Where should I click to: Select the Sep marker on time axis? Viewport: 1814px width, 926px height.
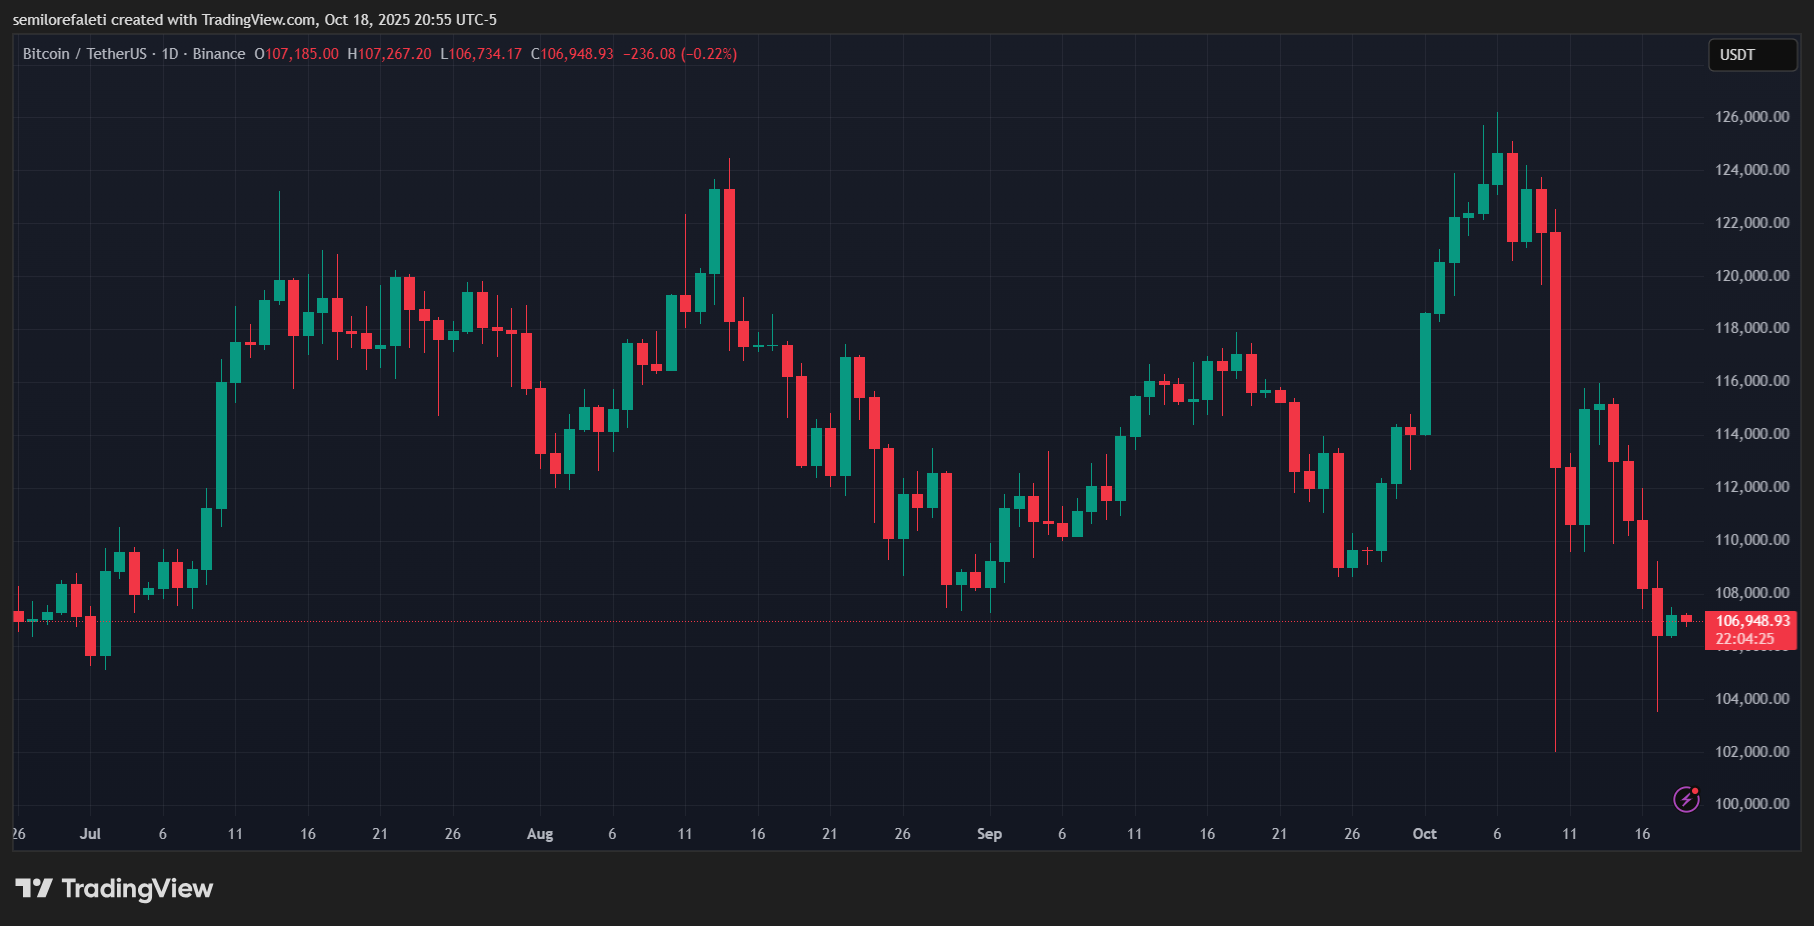(989, 834)
